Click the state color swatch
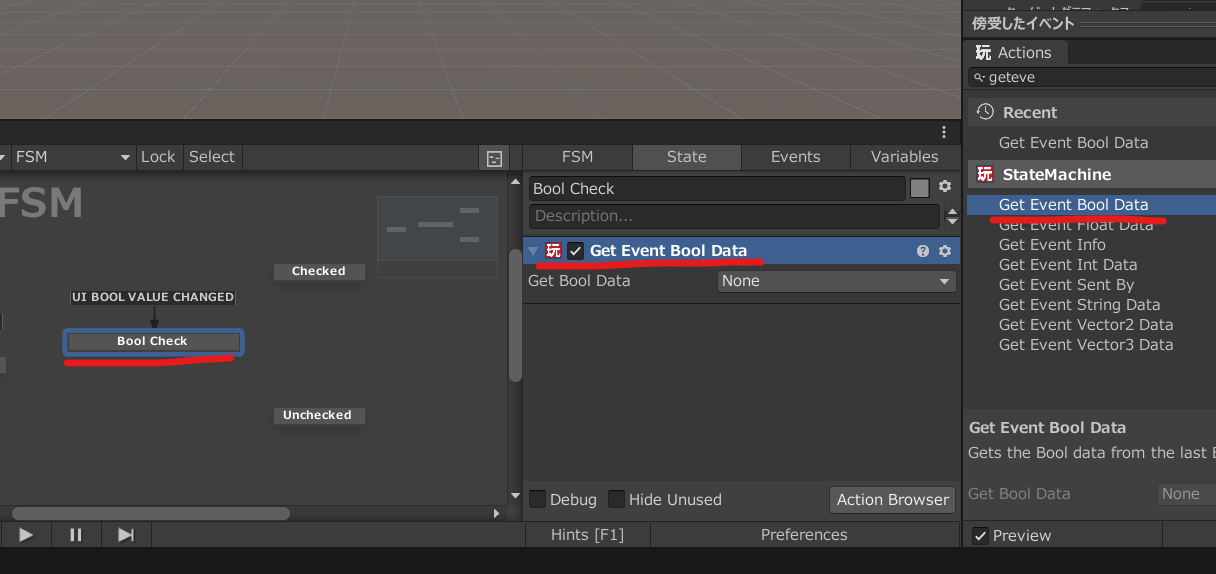 919,188
